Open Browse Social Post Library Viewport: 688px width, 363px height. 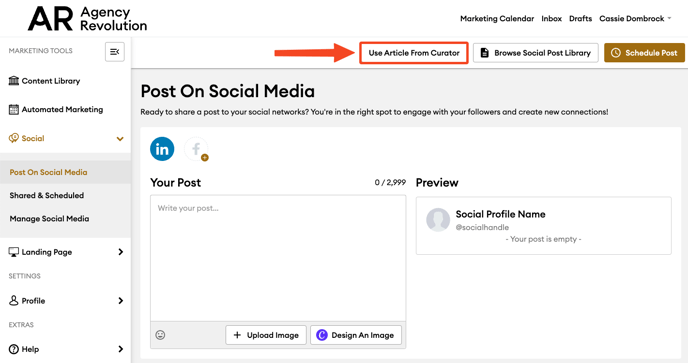[x=535, y=53]
